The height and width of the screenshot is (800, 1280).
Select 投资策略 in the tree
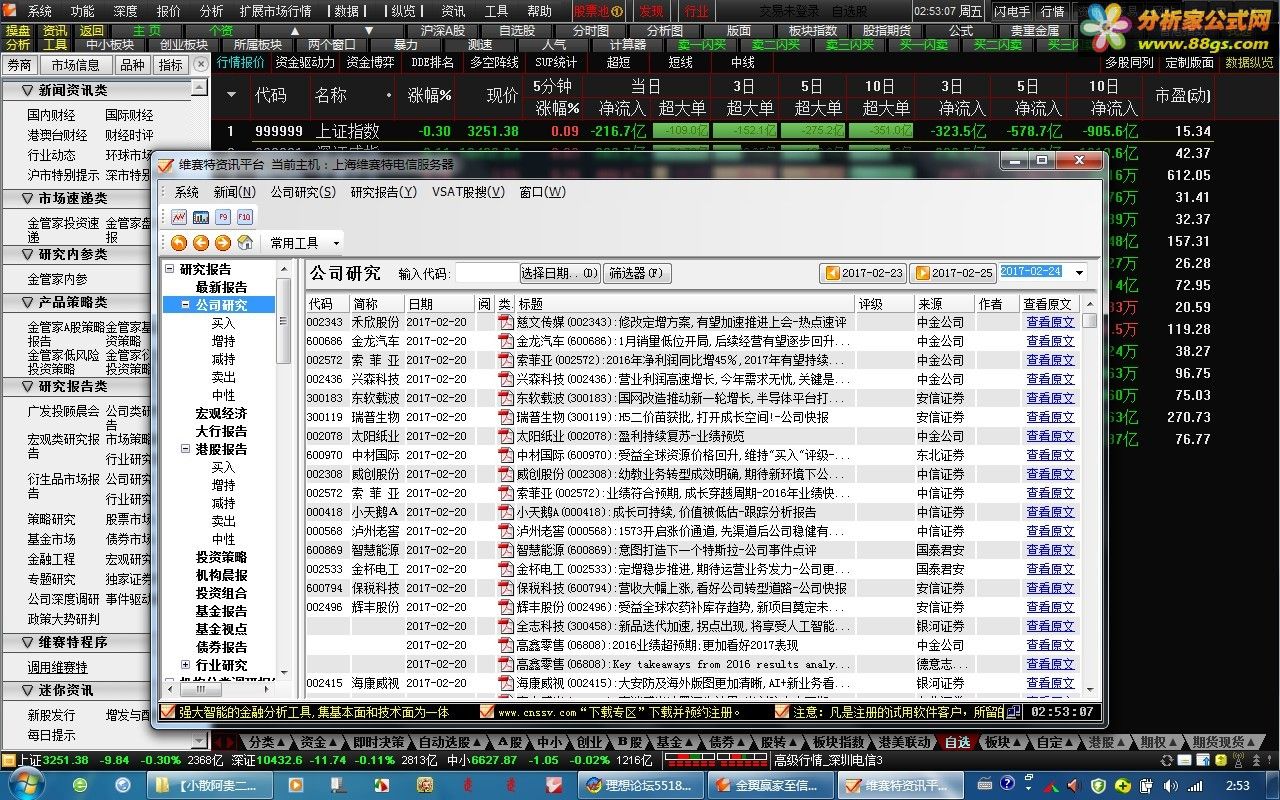click(222, 557)
